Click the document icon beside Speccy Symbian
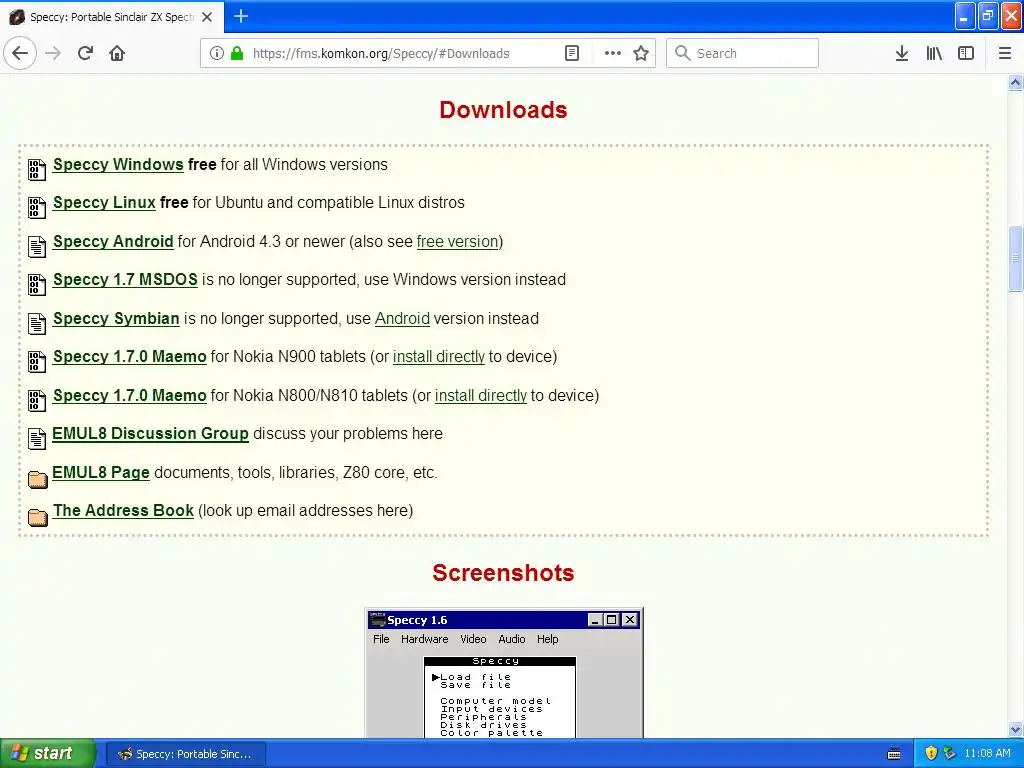This screenshot has width=1024, height=768. pos(37,323)
